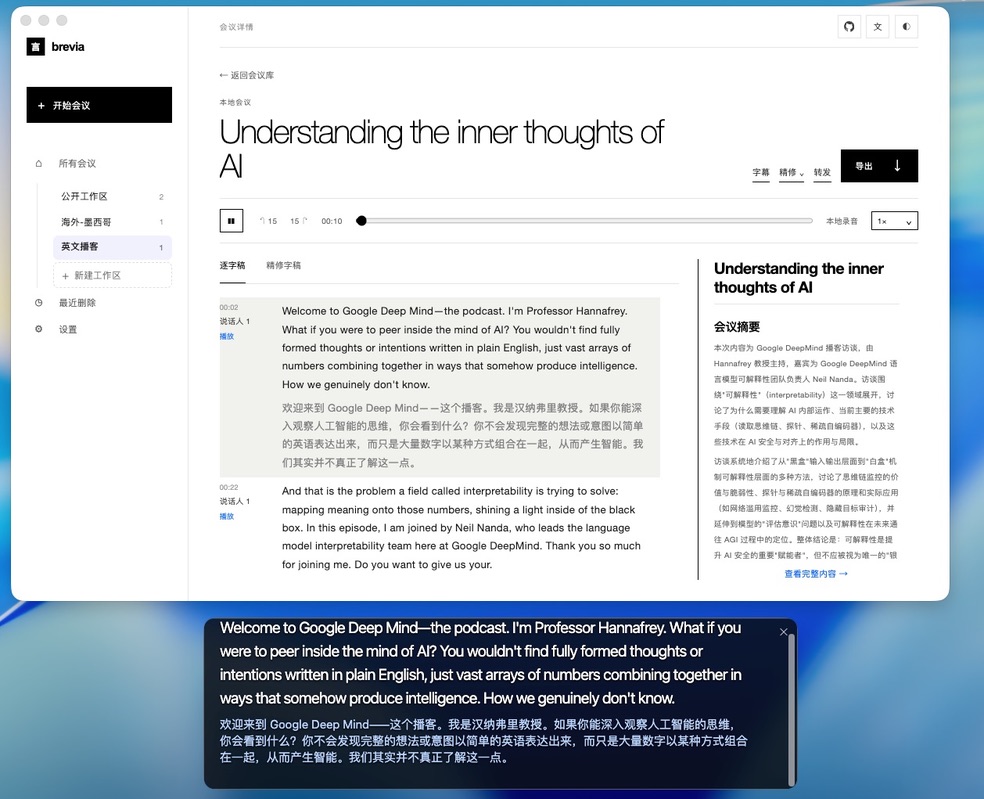Click the brevia logo icon
This screenshot has height=799, width=984.
click(x=36, y=46)
